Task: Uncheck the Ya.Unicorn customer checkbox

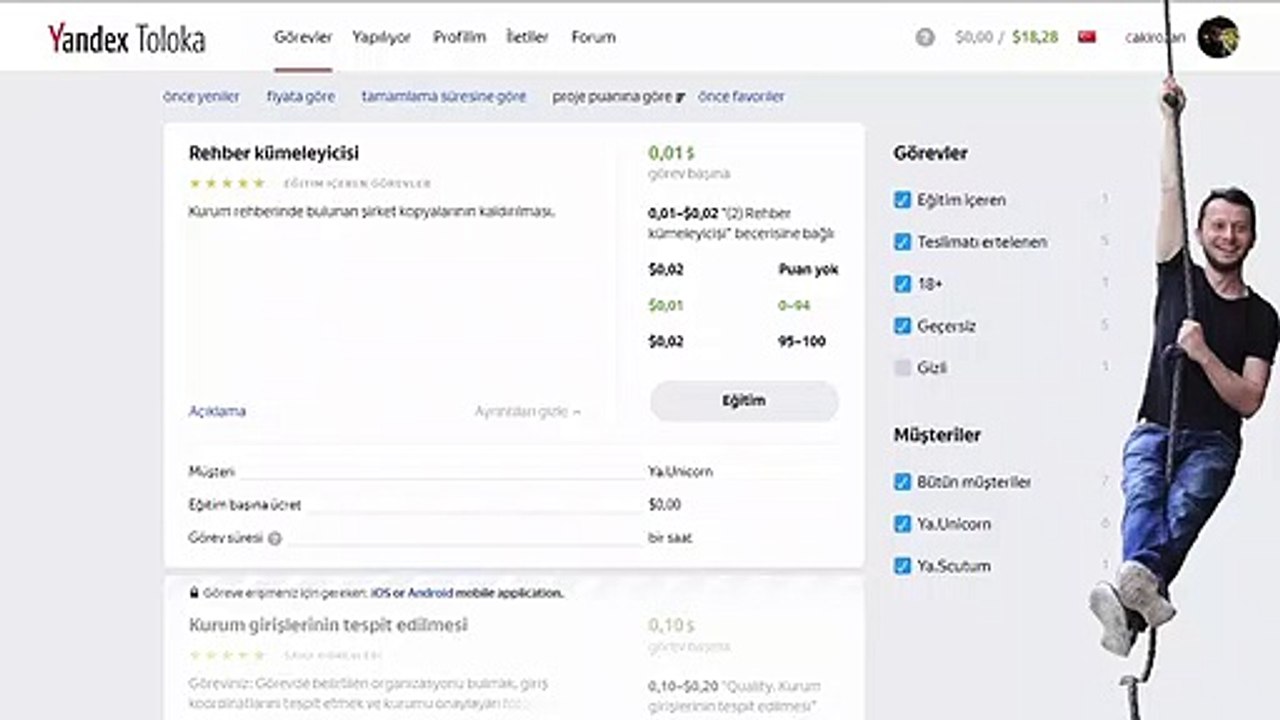Action: pos(902,524)
